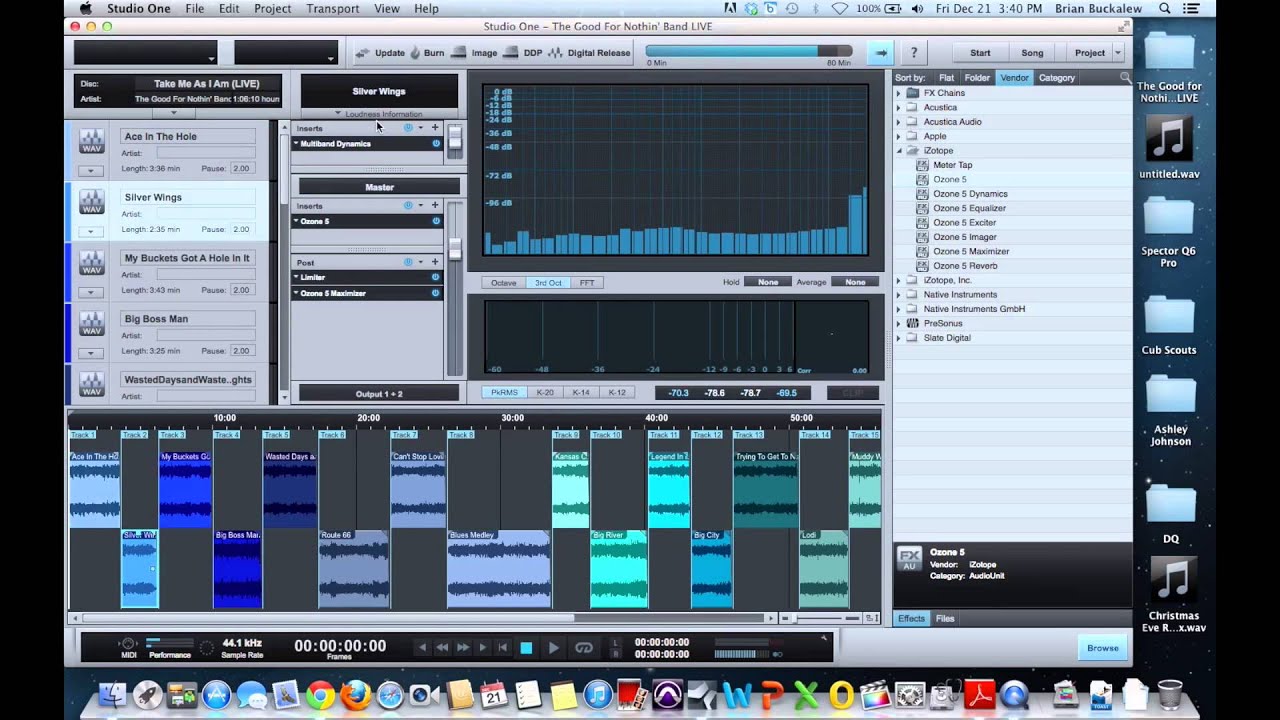Select Octave spectrum mode
The height and width of the screenshot is (720, 1280).
tap(504, 283)
